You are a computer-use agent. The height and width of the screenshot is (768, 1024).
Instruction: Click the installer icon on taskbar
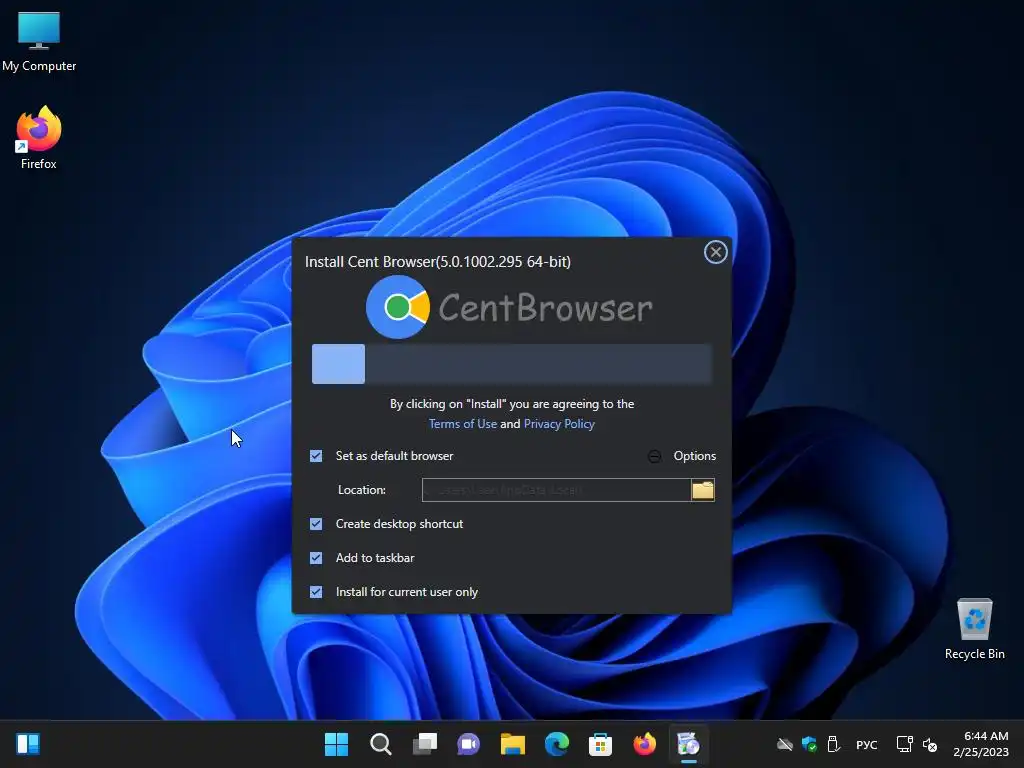[x=688, y=744]
